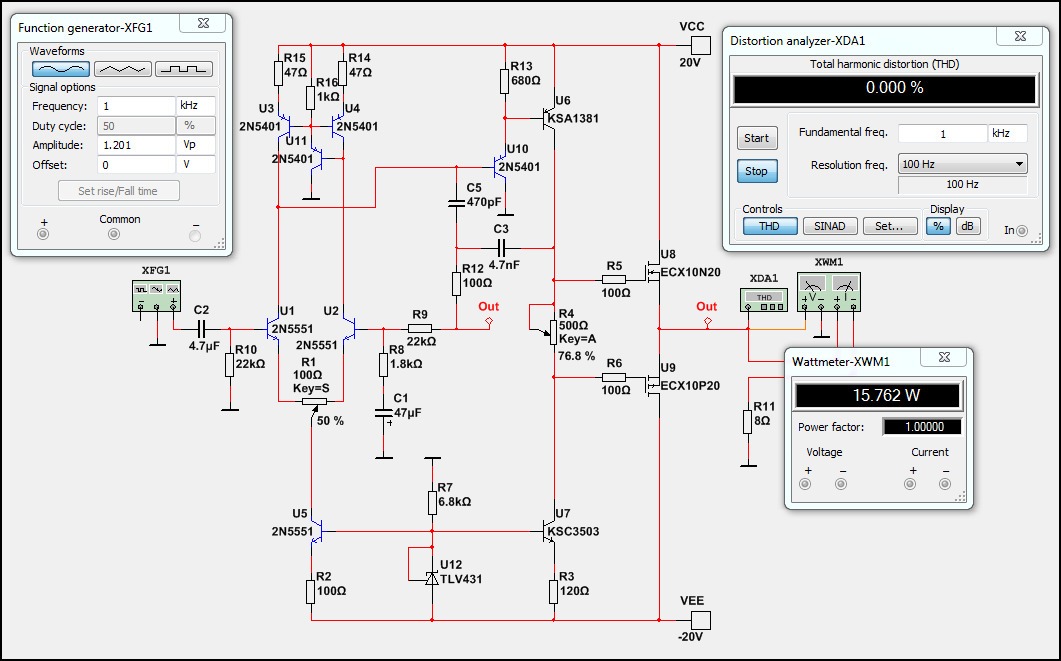Open the Offset V unit selector
Screen dimensions: 1061x661
point(196,164)
